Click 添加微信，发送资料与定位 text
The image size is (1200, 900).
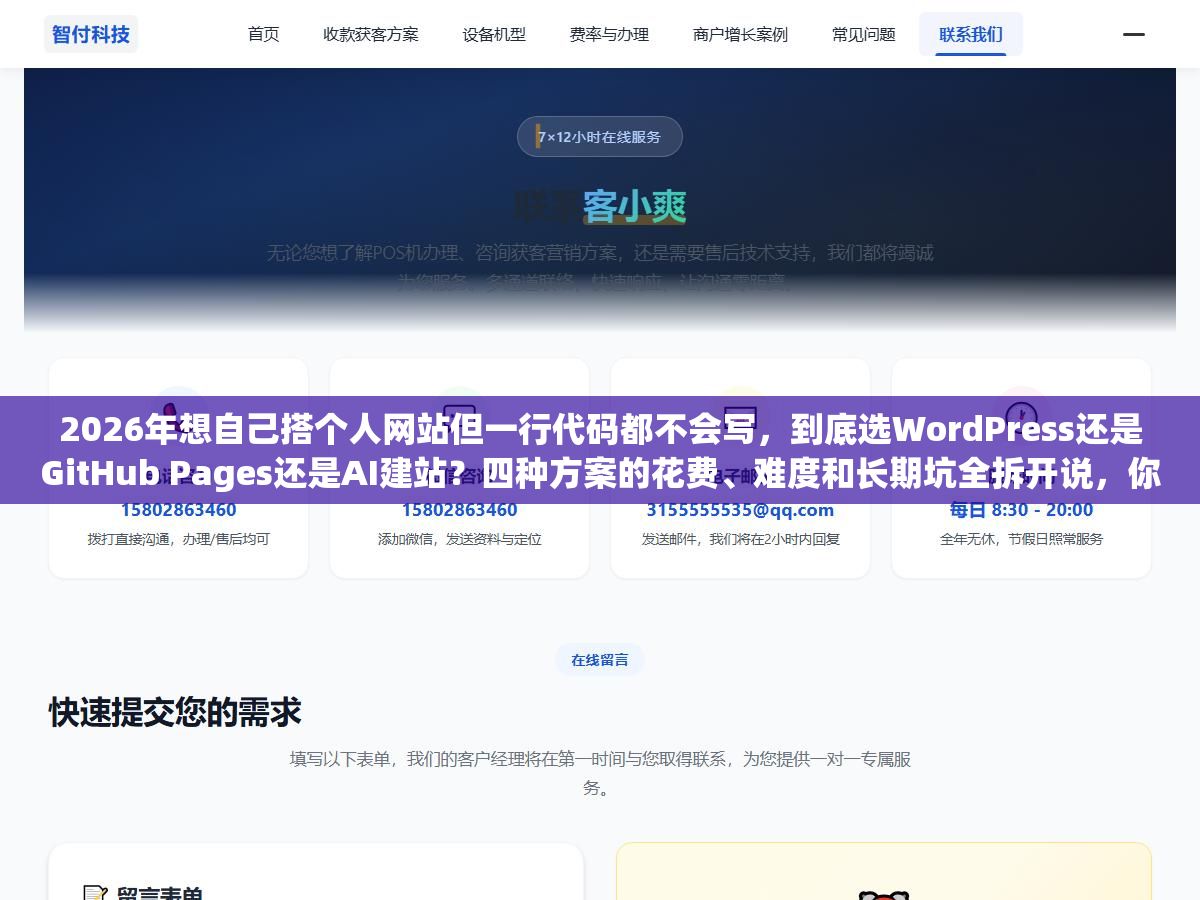coord(460,539)
